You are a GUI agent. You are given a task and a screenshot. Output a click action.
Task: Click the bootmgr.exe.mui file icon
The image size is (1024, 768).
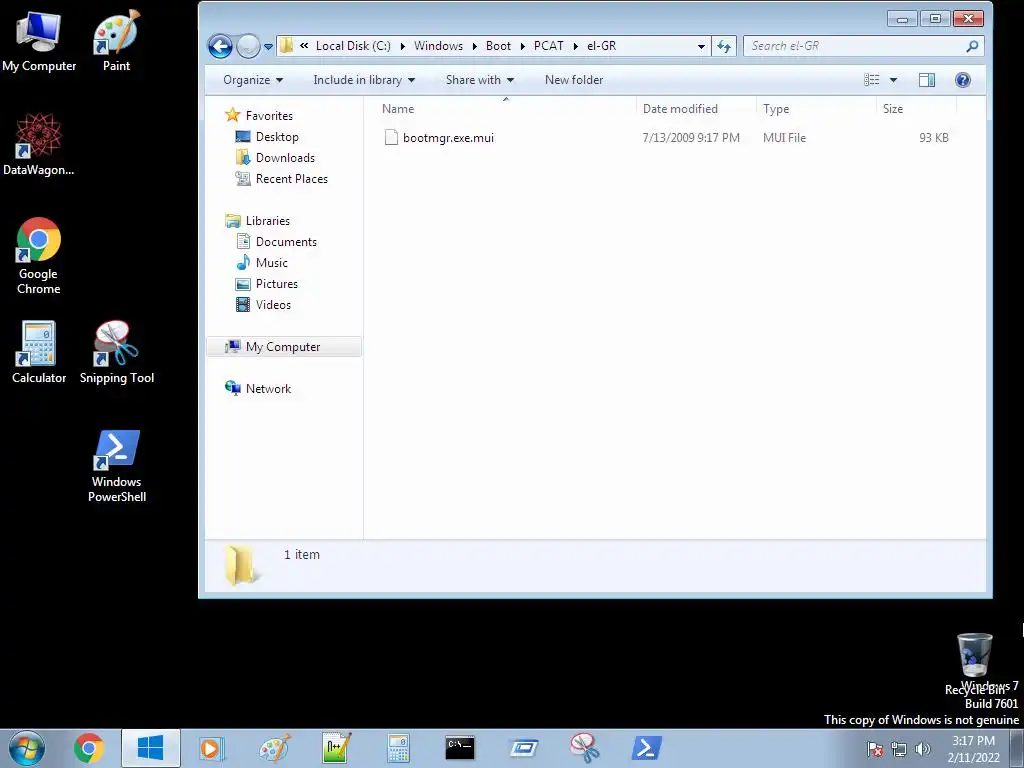[x=391, y=137]
